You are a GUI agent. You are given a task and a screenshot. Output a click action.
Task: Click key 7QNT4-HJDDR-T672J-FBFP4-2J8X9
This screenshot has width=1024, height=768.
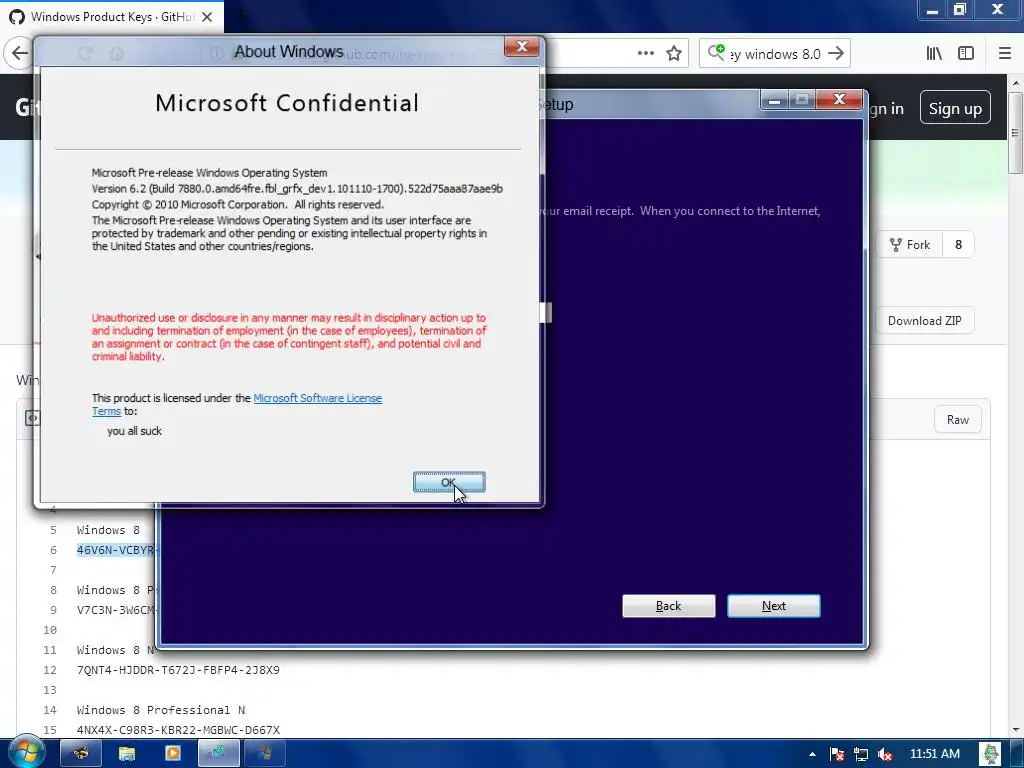178,670
